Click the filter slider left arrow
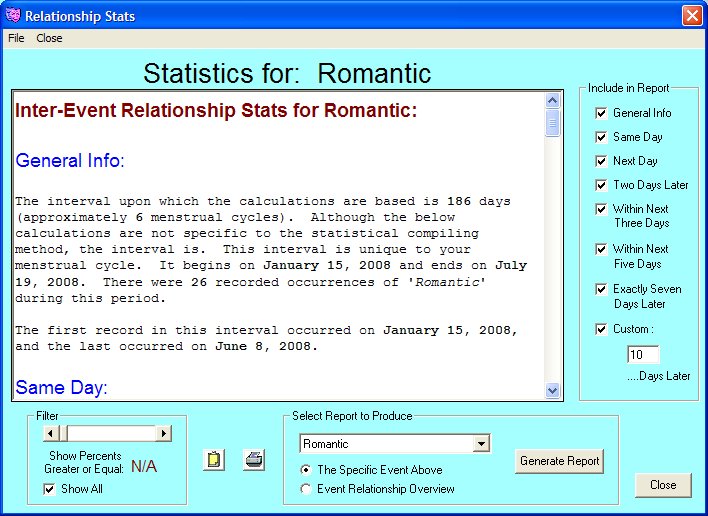This screenshot has width=708, height=516. tap(51, 433)
